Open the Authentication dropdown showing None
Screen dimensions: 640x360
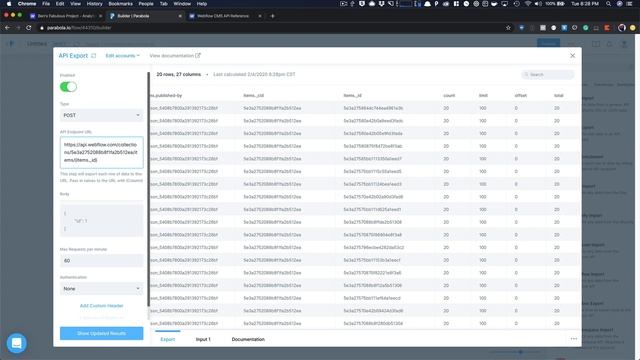point(102,289)
